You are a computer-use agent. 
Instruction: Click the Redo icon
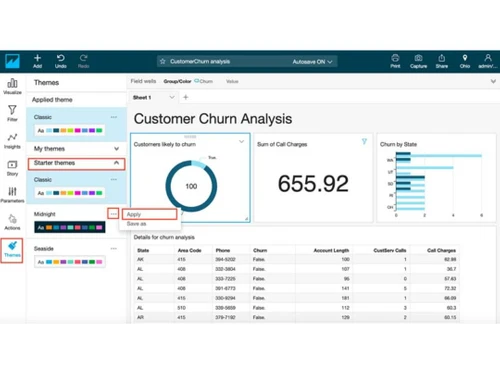tap(83, 58)
